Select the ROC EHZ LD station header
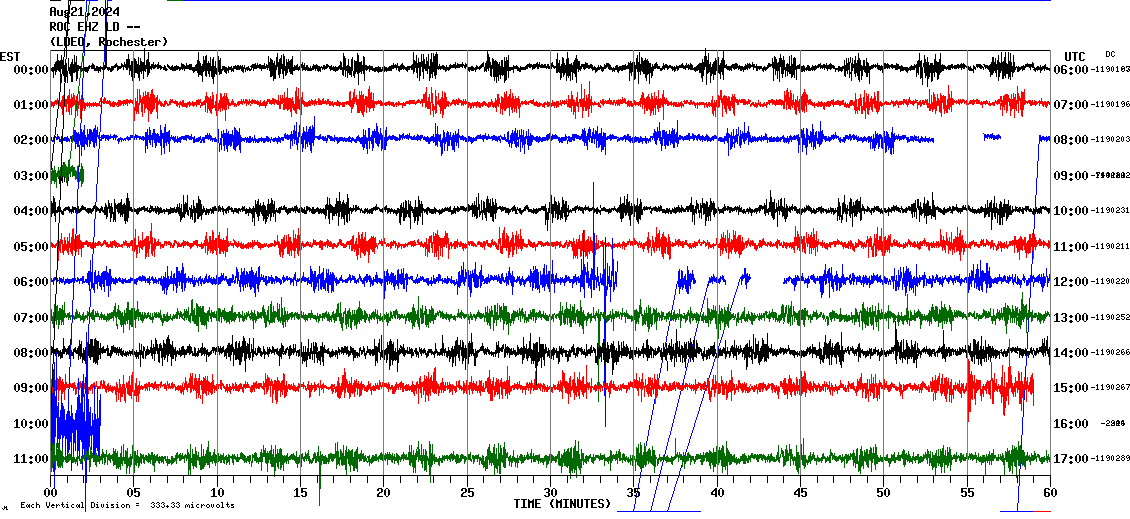The width and height of the screenshot is (1130, 519). coord(94,27)
